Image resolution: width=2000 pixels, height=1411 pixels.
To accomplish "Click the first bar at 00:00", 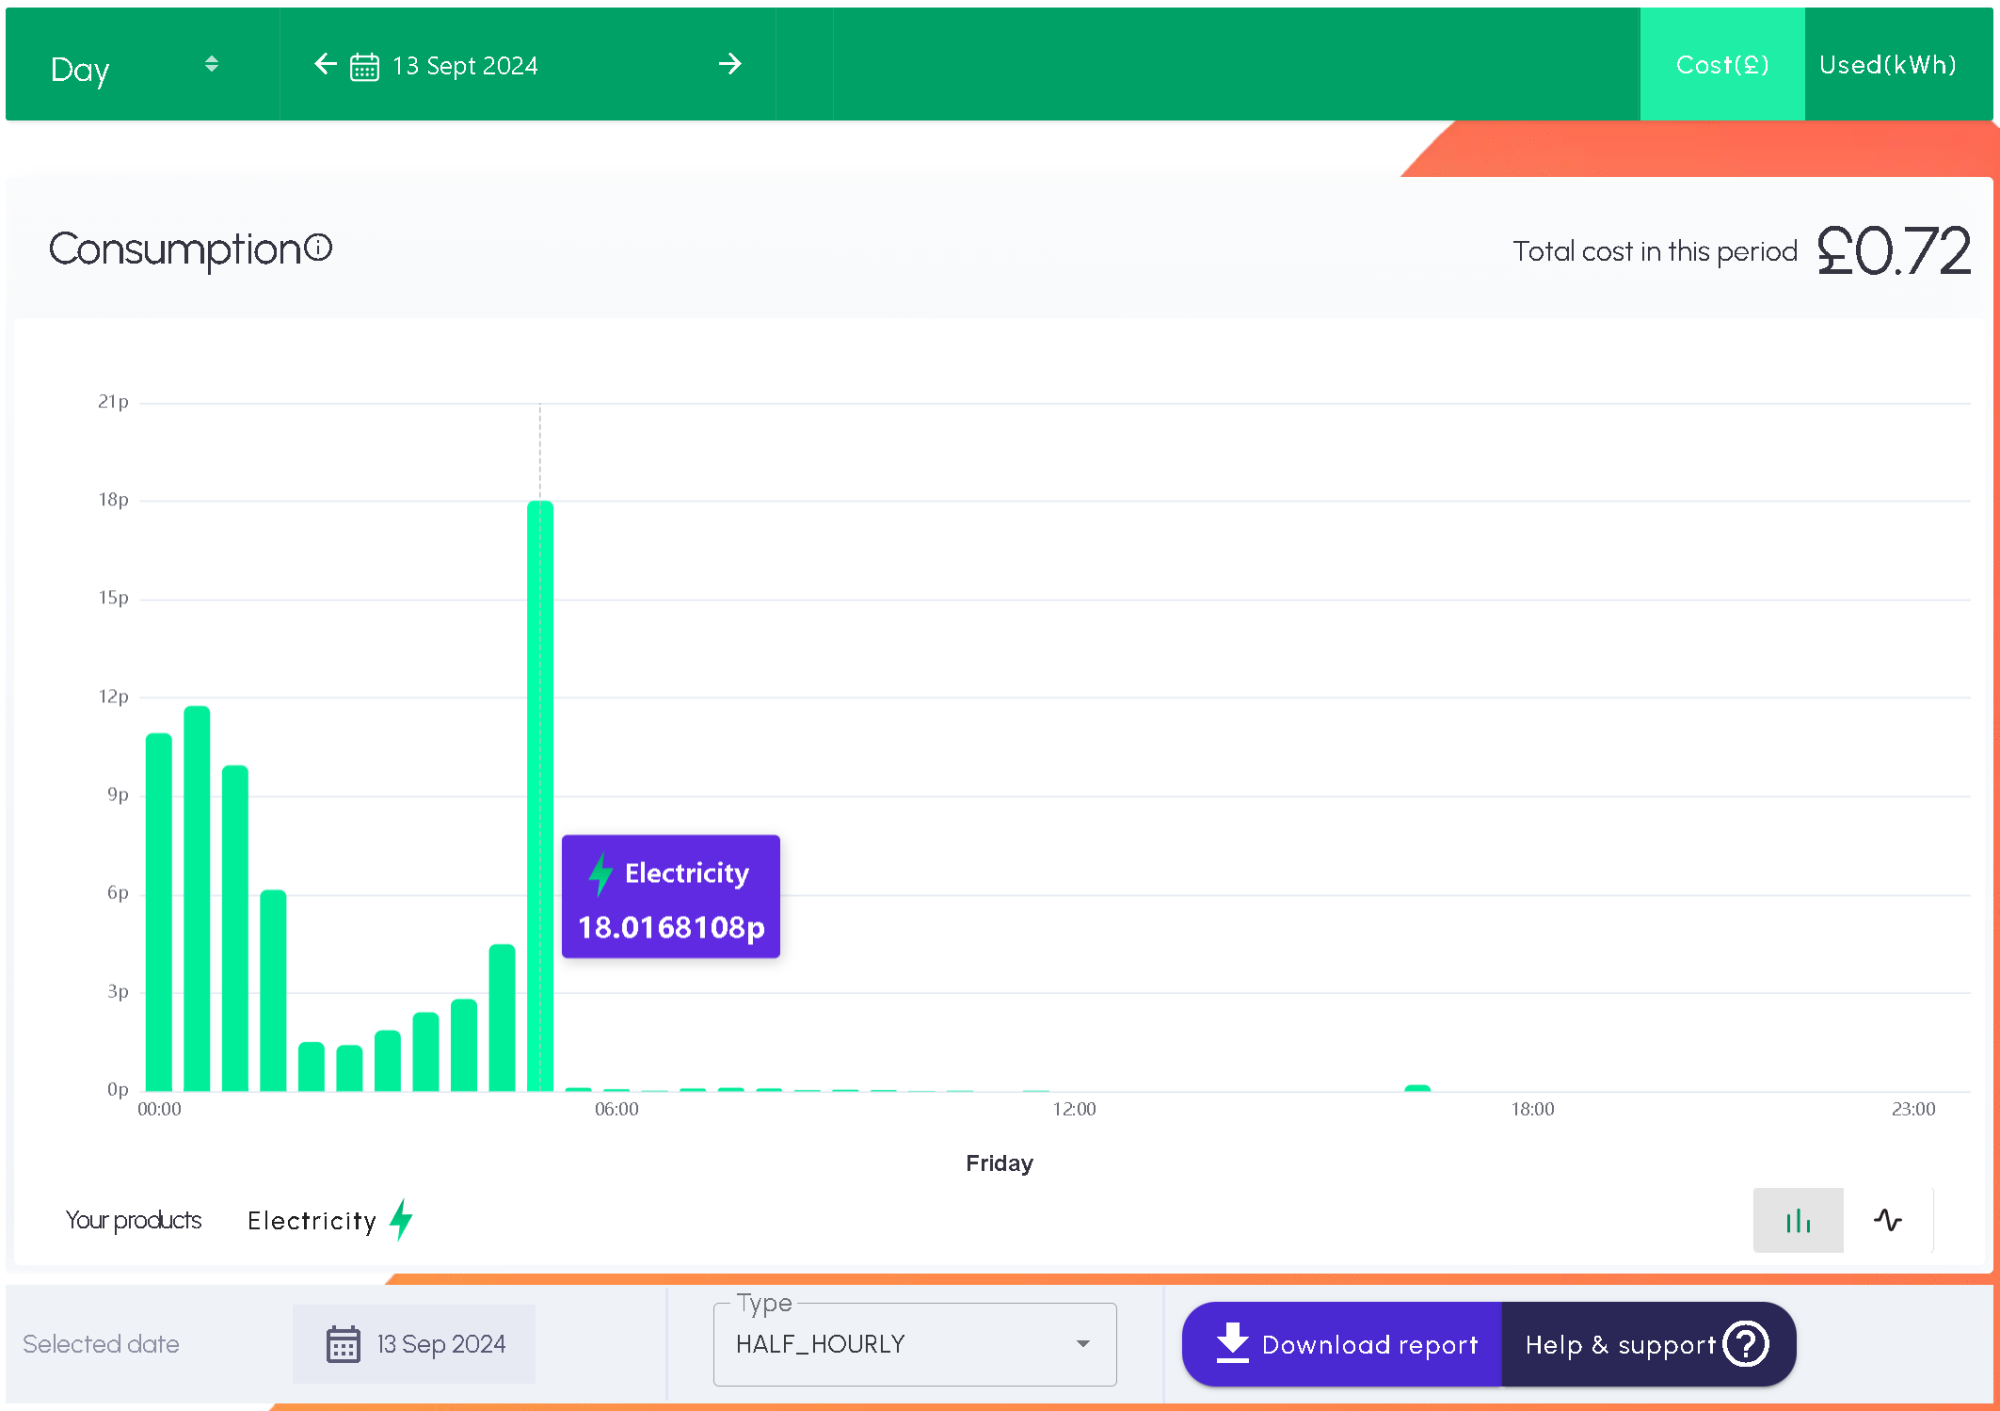I will pyautogui.click(x=159, y=912).
